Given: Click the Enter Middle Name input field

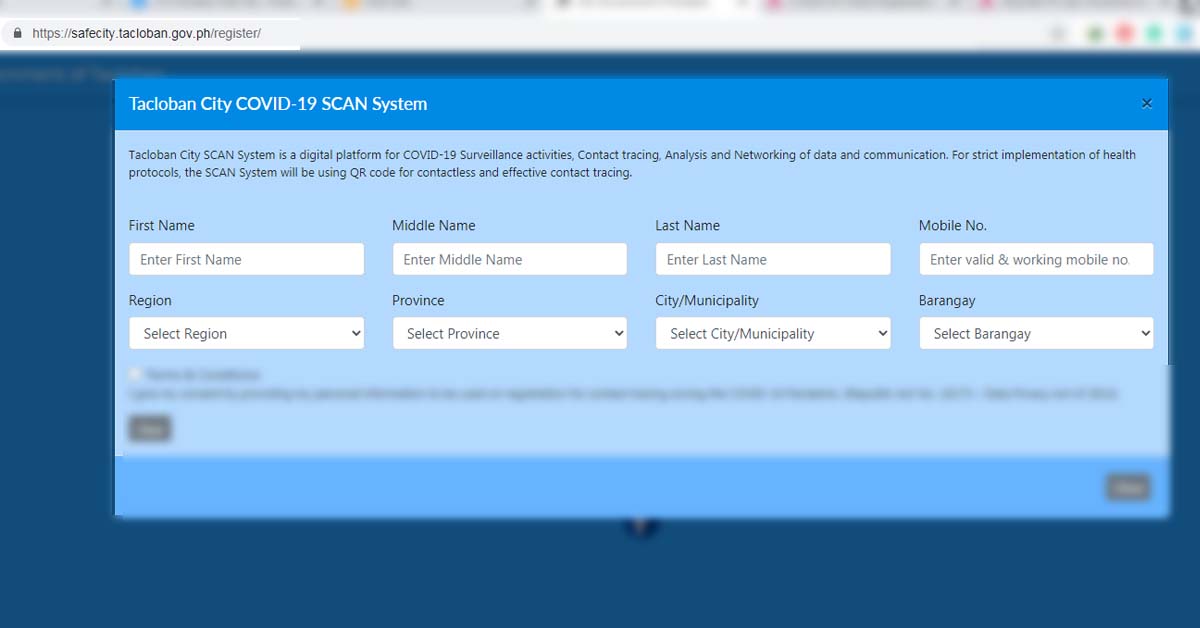Looking at the screenshot, I should point(509,259).
